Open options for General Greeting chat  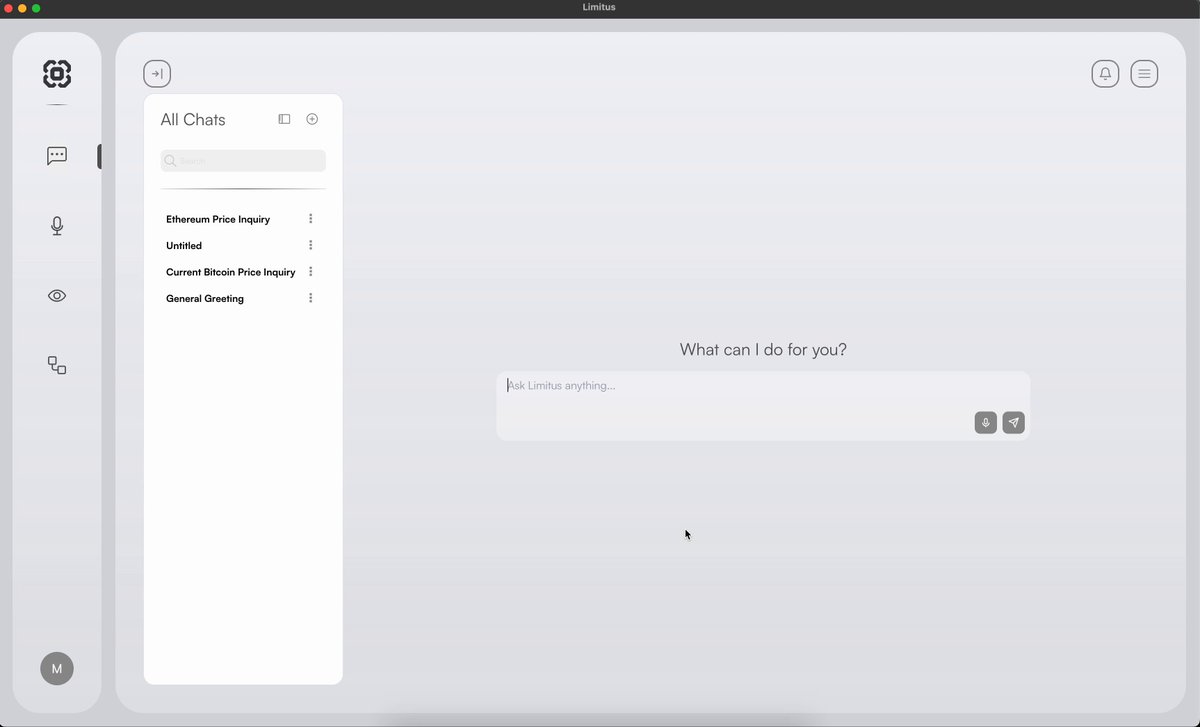tap(311, 298)
